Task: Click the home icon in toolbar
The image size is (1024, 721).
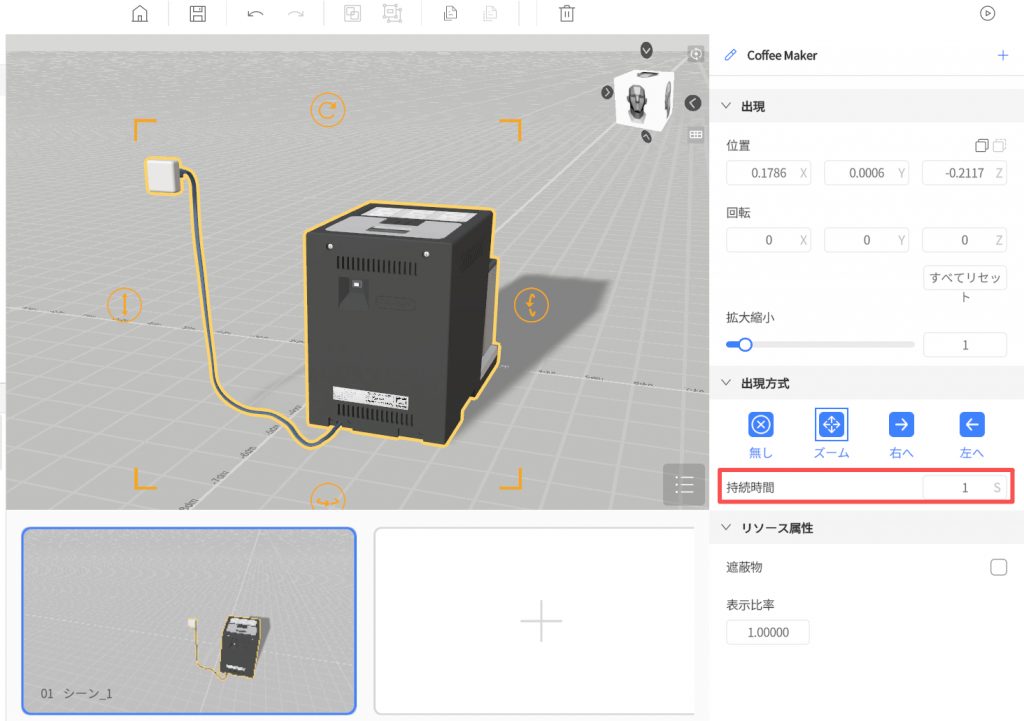Action: [141, 14]
